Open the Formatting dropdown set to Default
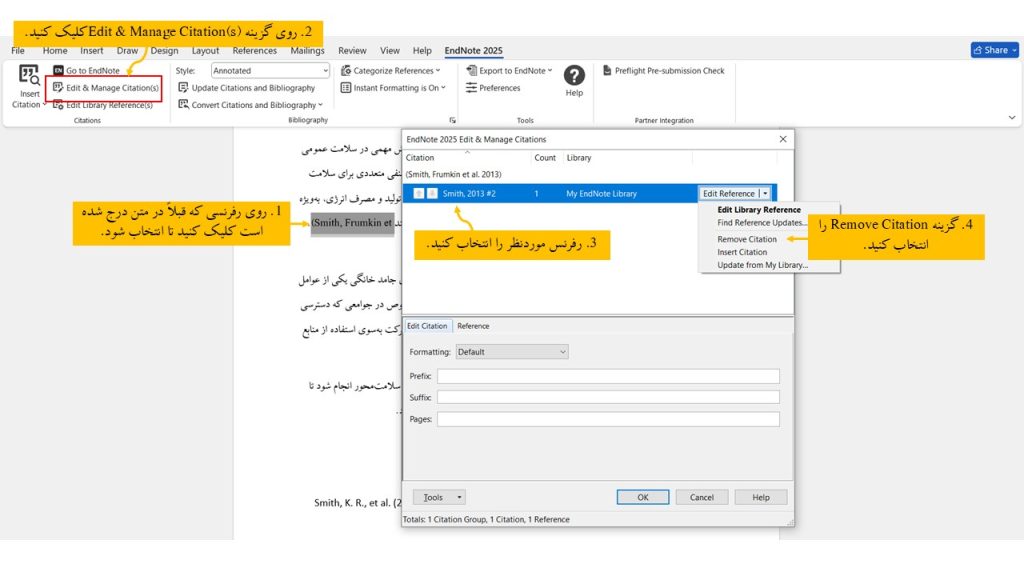 512,351
